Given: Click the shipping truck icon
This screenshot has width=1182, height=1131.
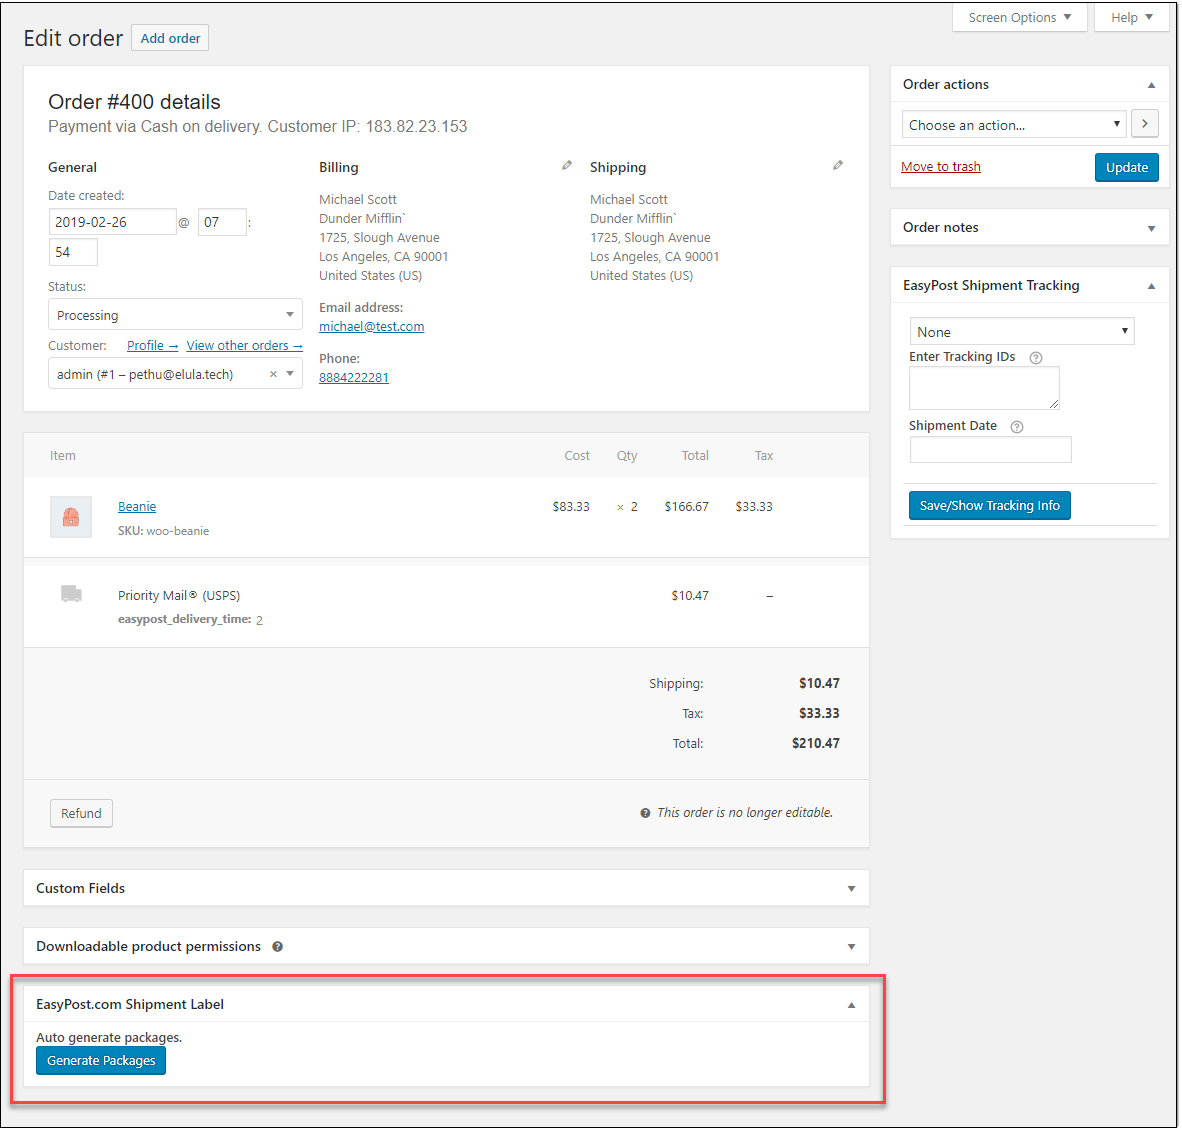Looking at the screenshot, I should pos(71,594).
